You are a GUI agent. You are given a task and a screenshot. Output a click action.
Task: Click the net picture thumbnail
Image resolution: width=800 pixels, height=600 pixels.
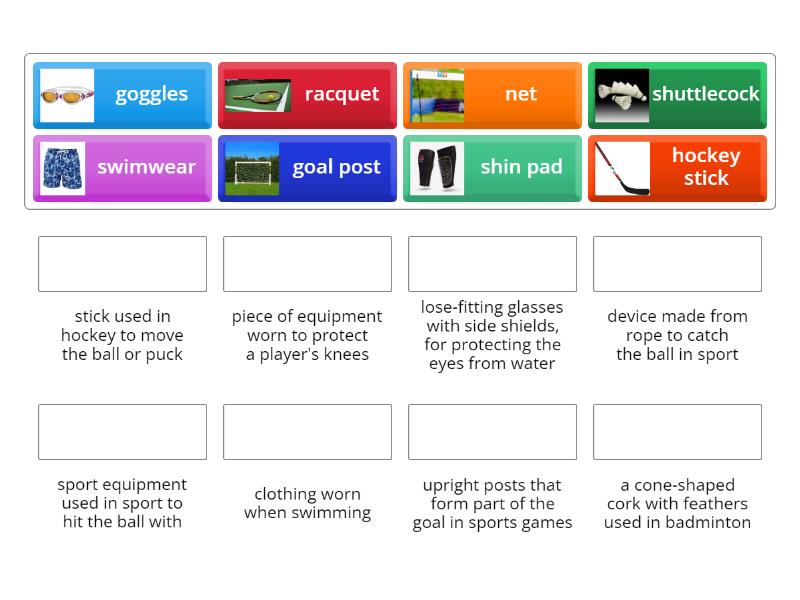(437, 95)
